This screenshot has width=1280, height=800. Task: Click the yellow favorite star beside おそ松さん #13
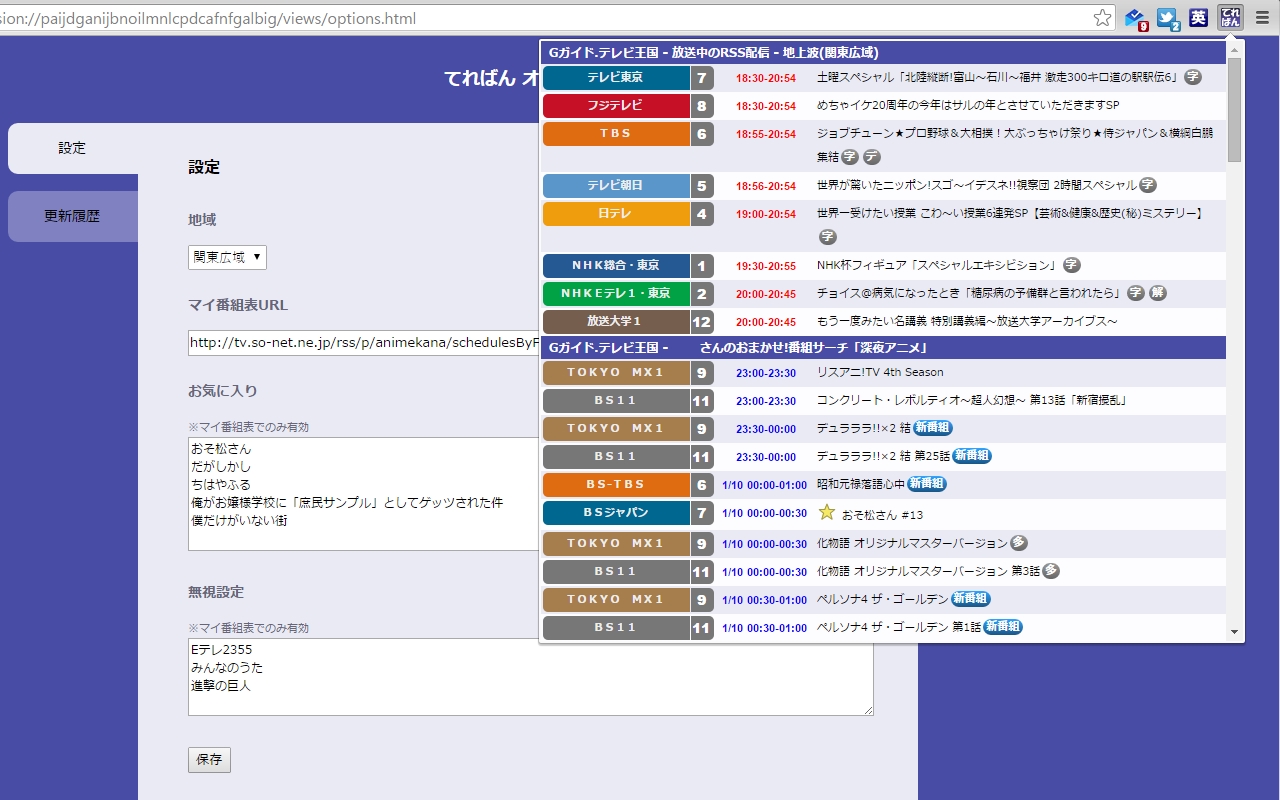(x=826, y=513)
